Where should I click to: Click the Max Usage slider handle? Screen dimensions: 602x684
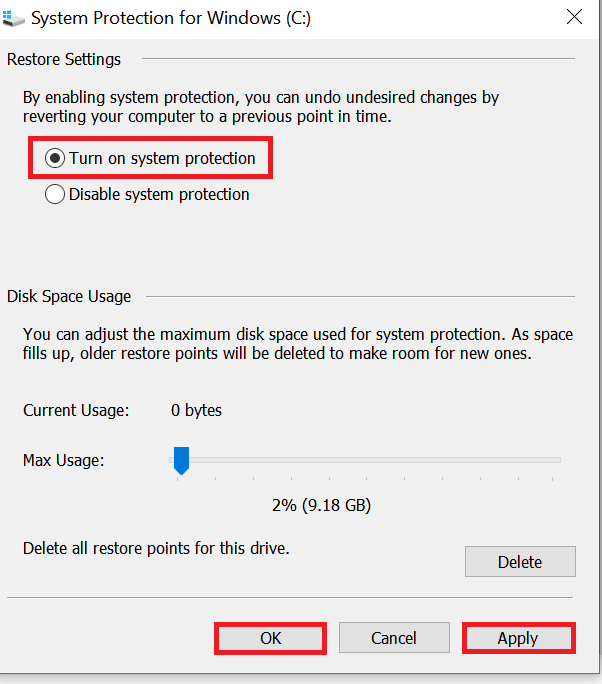181,461
